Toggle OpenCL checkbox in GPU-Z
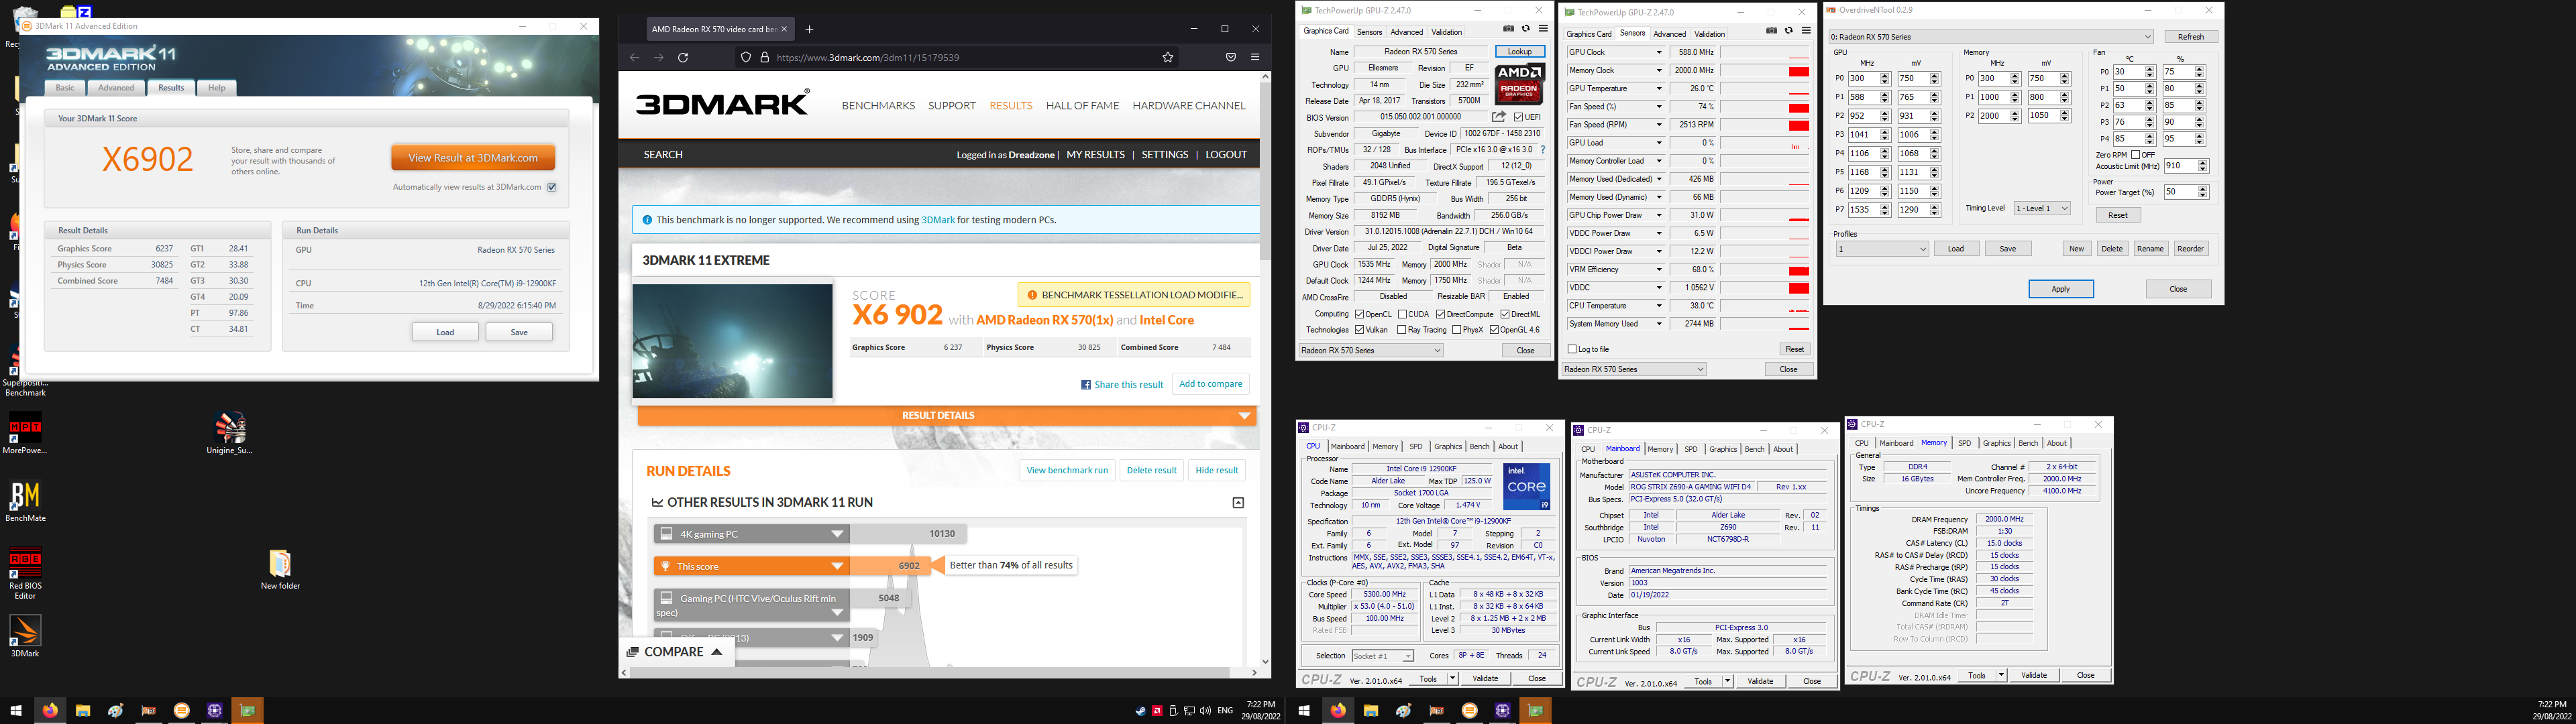The height and width of the screenshot is (724, 2576). coord(1359,314)
